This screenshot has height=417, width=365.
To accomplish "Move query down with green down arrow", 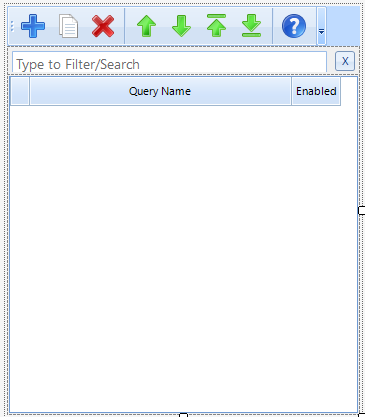I will pos(181,26).
